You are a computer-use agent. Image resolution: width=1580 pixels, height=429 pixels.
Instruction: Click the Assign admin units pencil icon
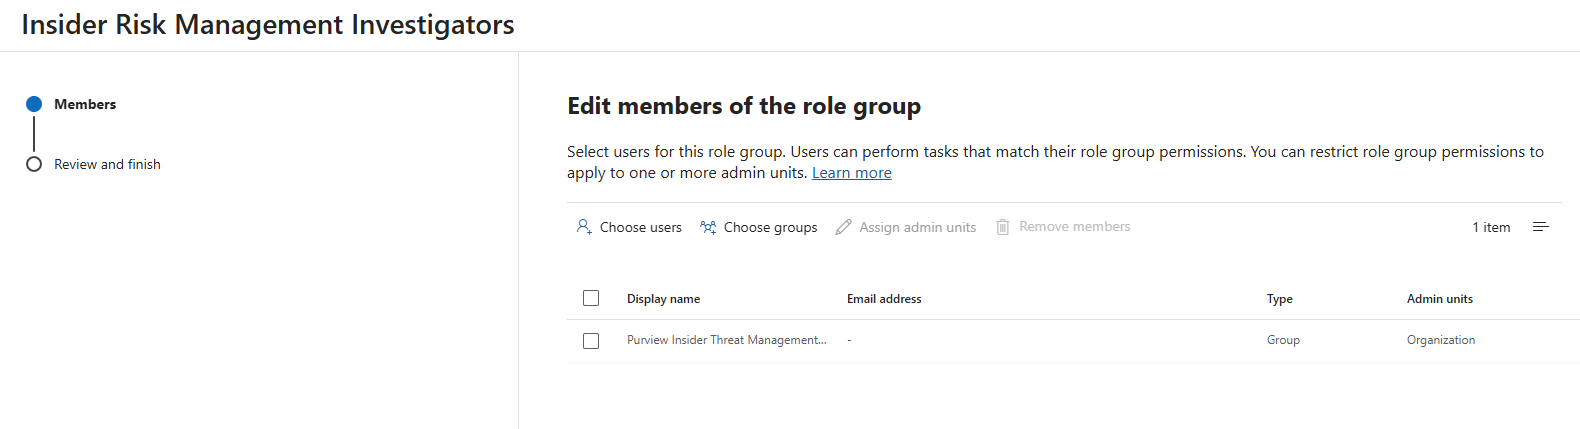(844, 227)
